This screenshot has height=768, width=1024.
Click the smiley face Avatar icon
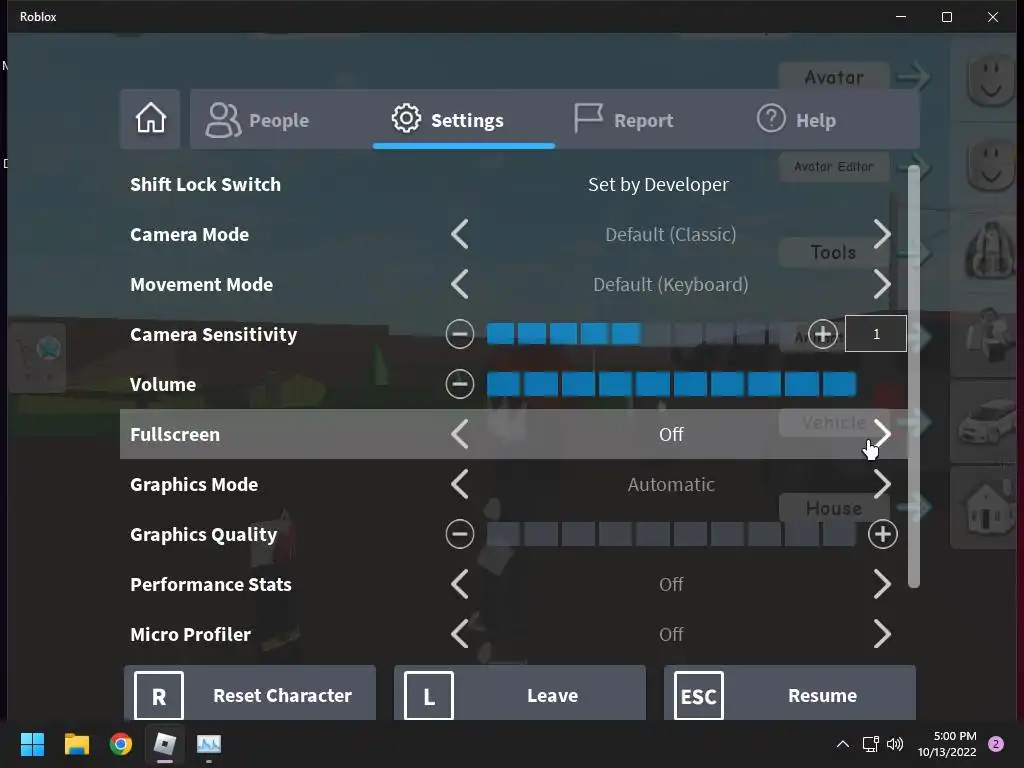click(x=988, y=78)
